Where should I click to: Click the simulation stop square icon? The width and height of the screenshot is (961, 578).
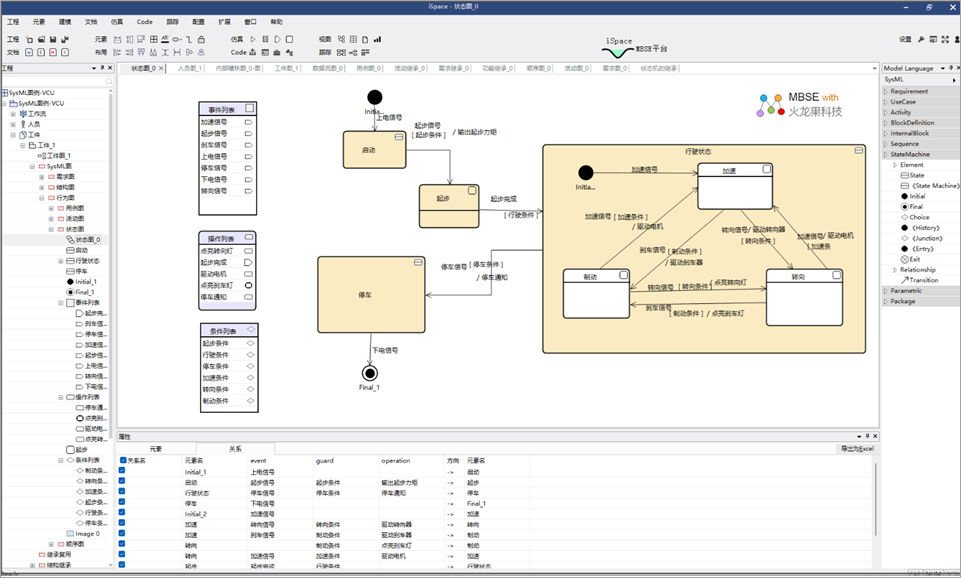tap(289, 39)
